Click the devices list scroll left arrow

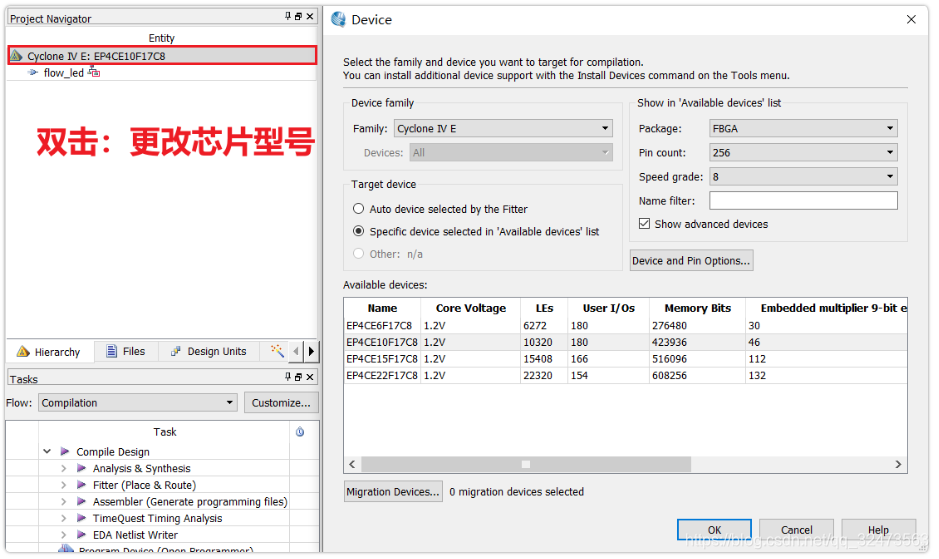(352, 464)
